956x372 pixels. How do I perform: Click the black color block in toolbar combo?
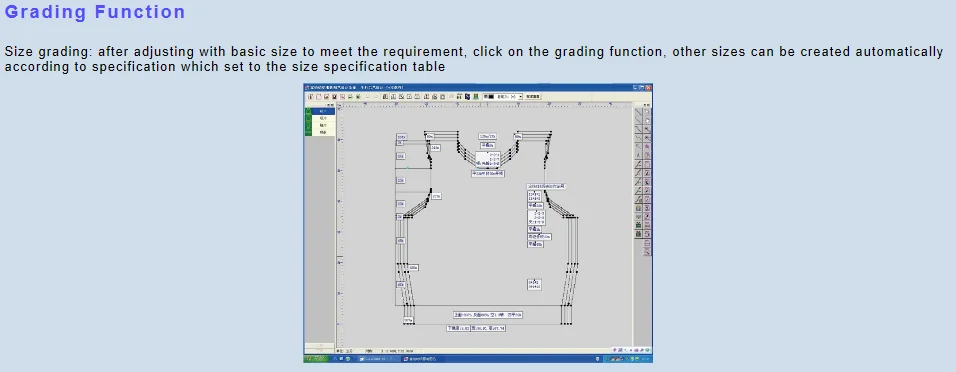coord(491,96)
